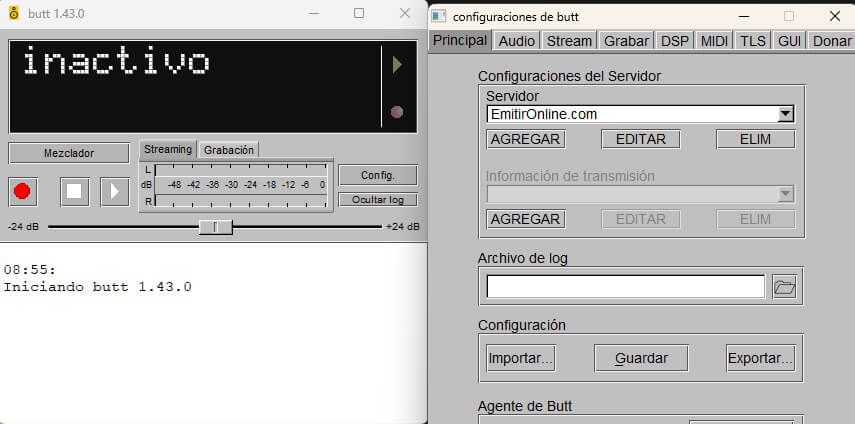The width and height of the screenshot is (855, 424).
Task: Switch to the DSP tab
Action: point(675,41)
